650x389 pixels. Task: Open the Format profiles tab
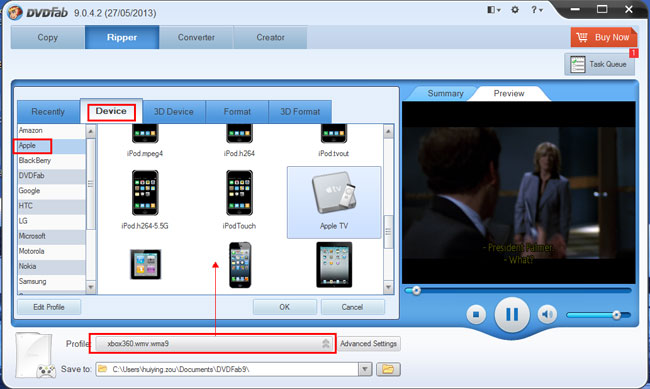tap(237, 112)
